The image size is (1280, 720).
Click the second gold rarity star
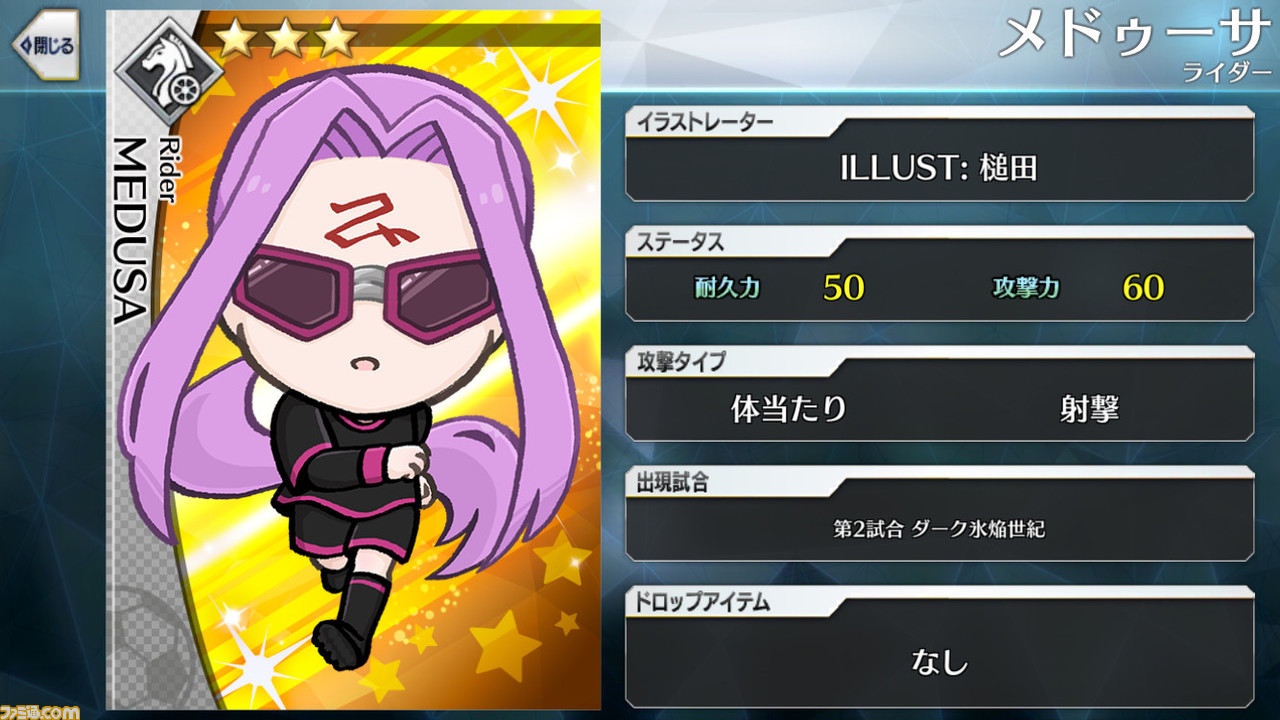click(287, 40)
